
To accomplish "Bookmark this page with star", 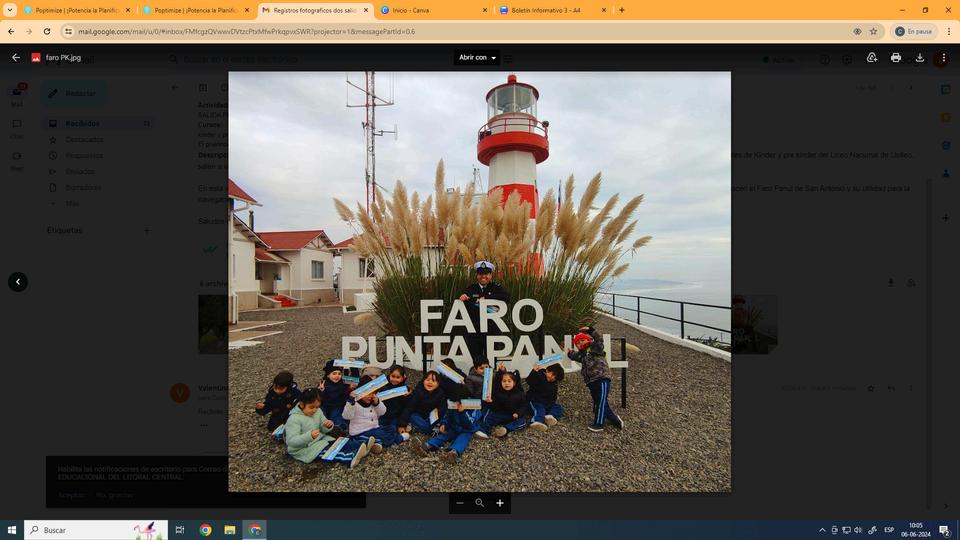I will [x=874, y=31].
